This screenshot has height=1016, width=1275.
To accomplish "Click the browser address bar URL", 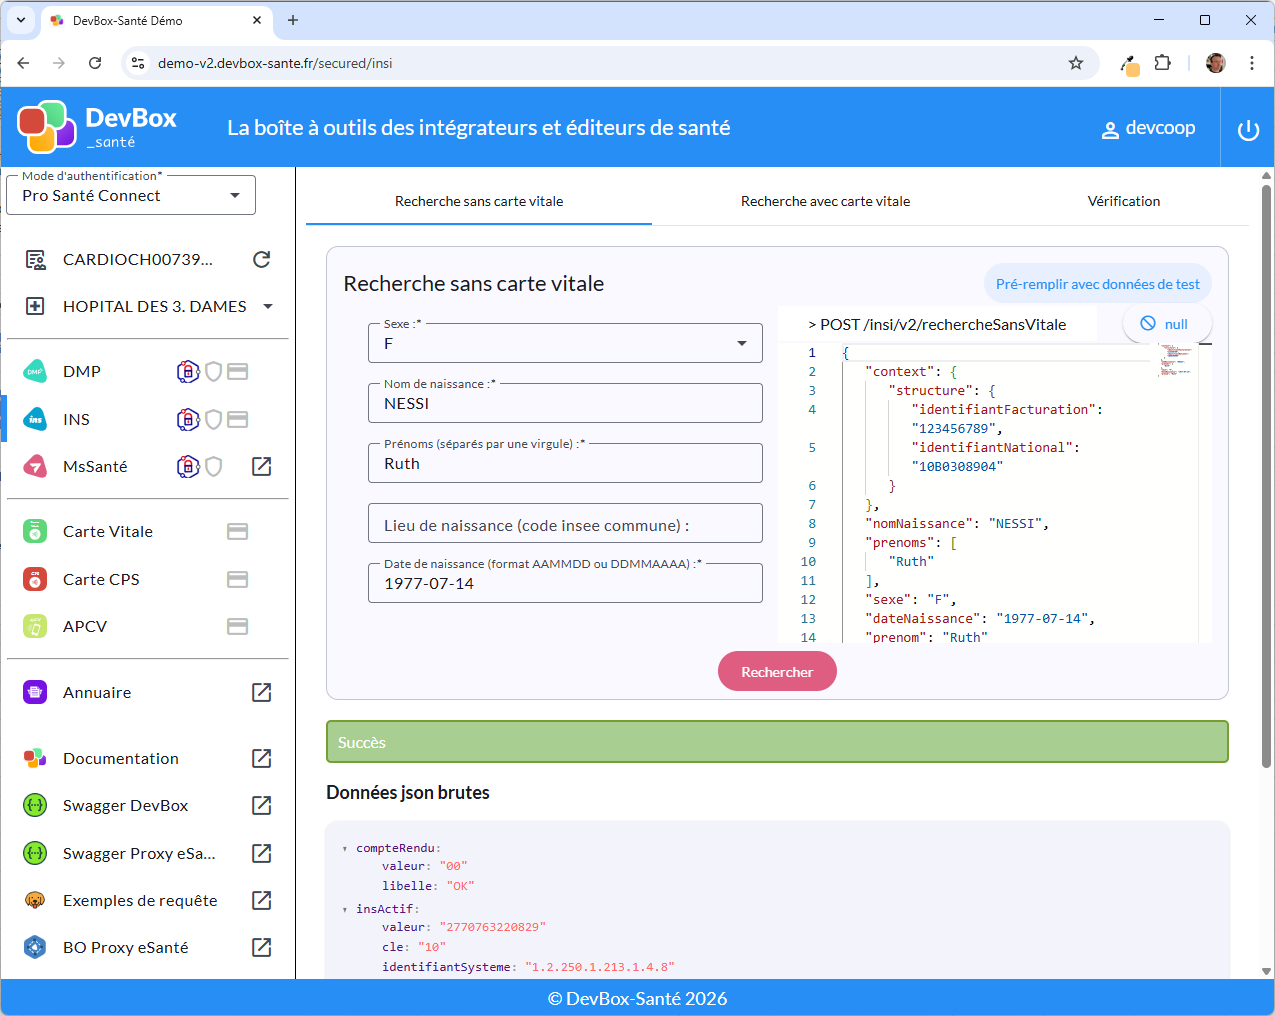I will point(275,63).
